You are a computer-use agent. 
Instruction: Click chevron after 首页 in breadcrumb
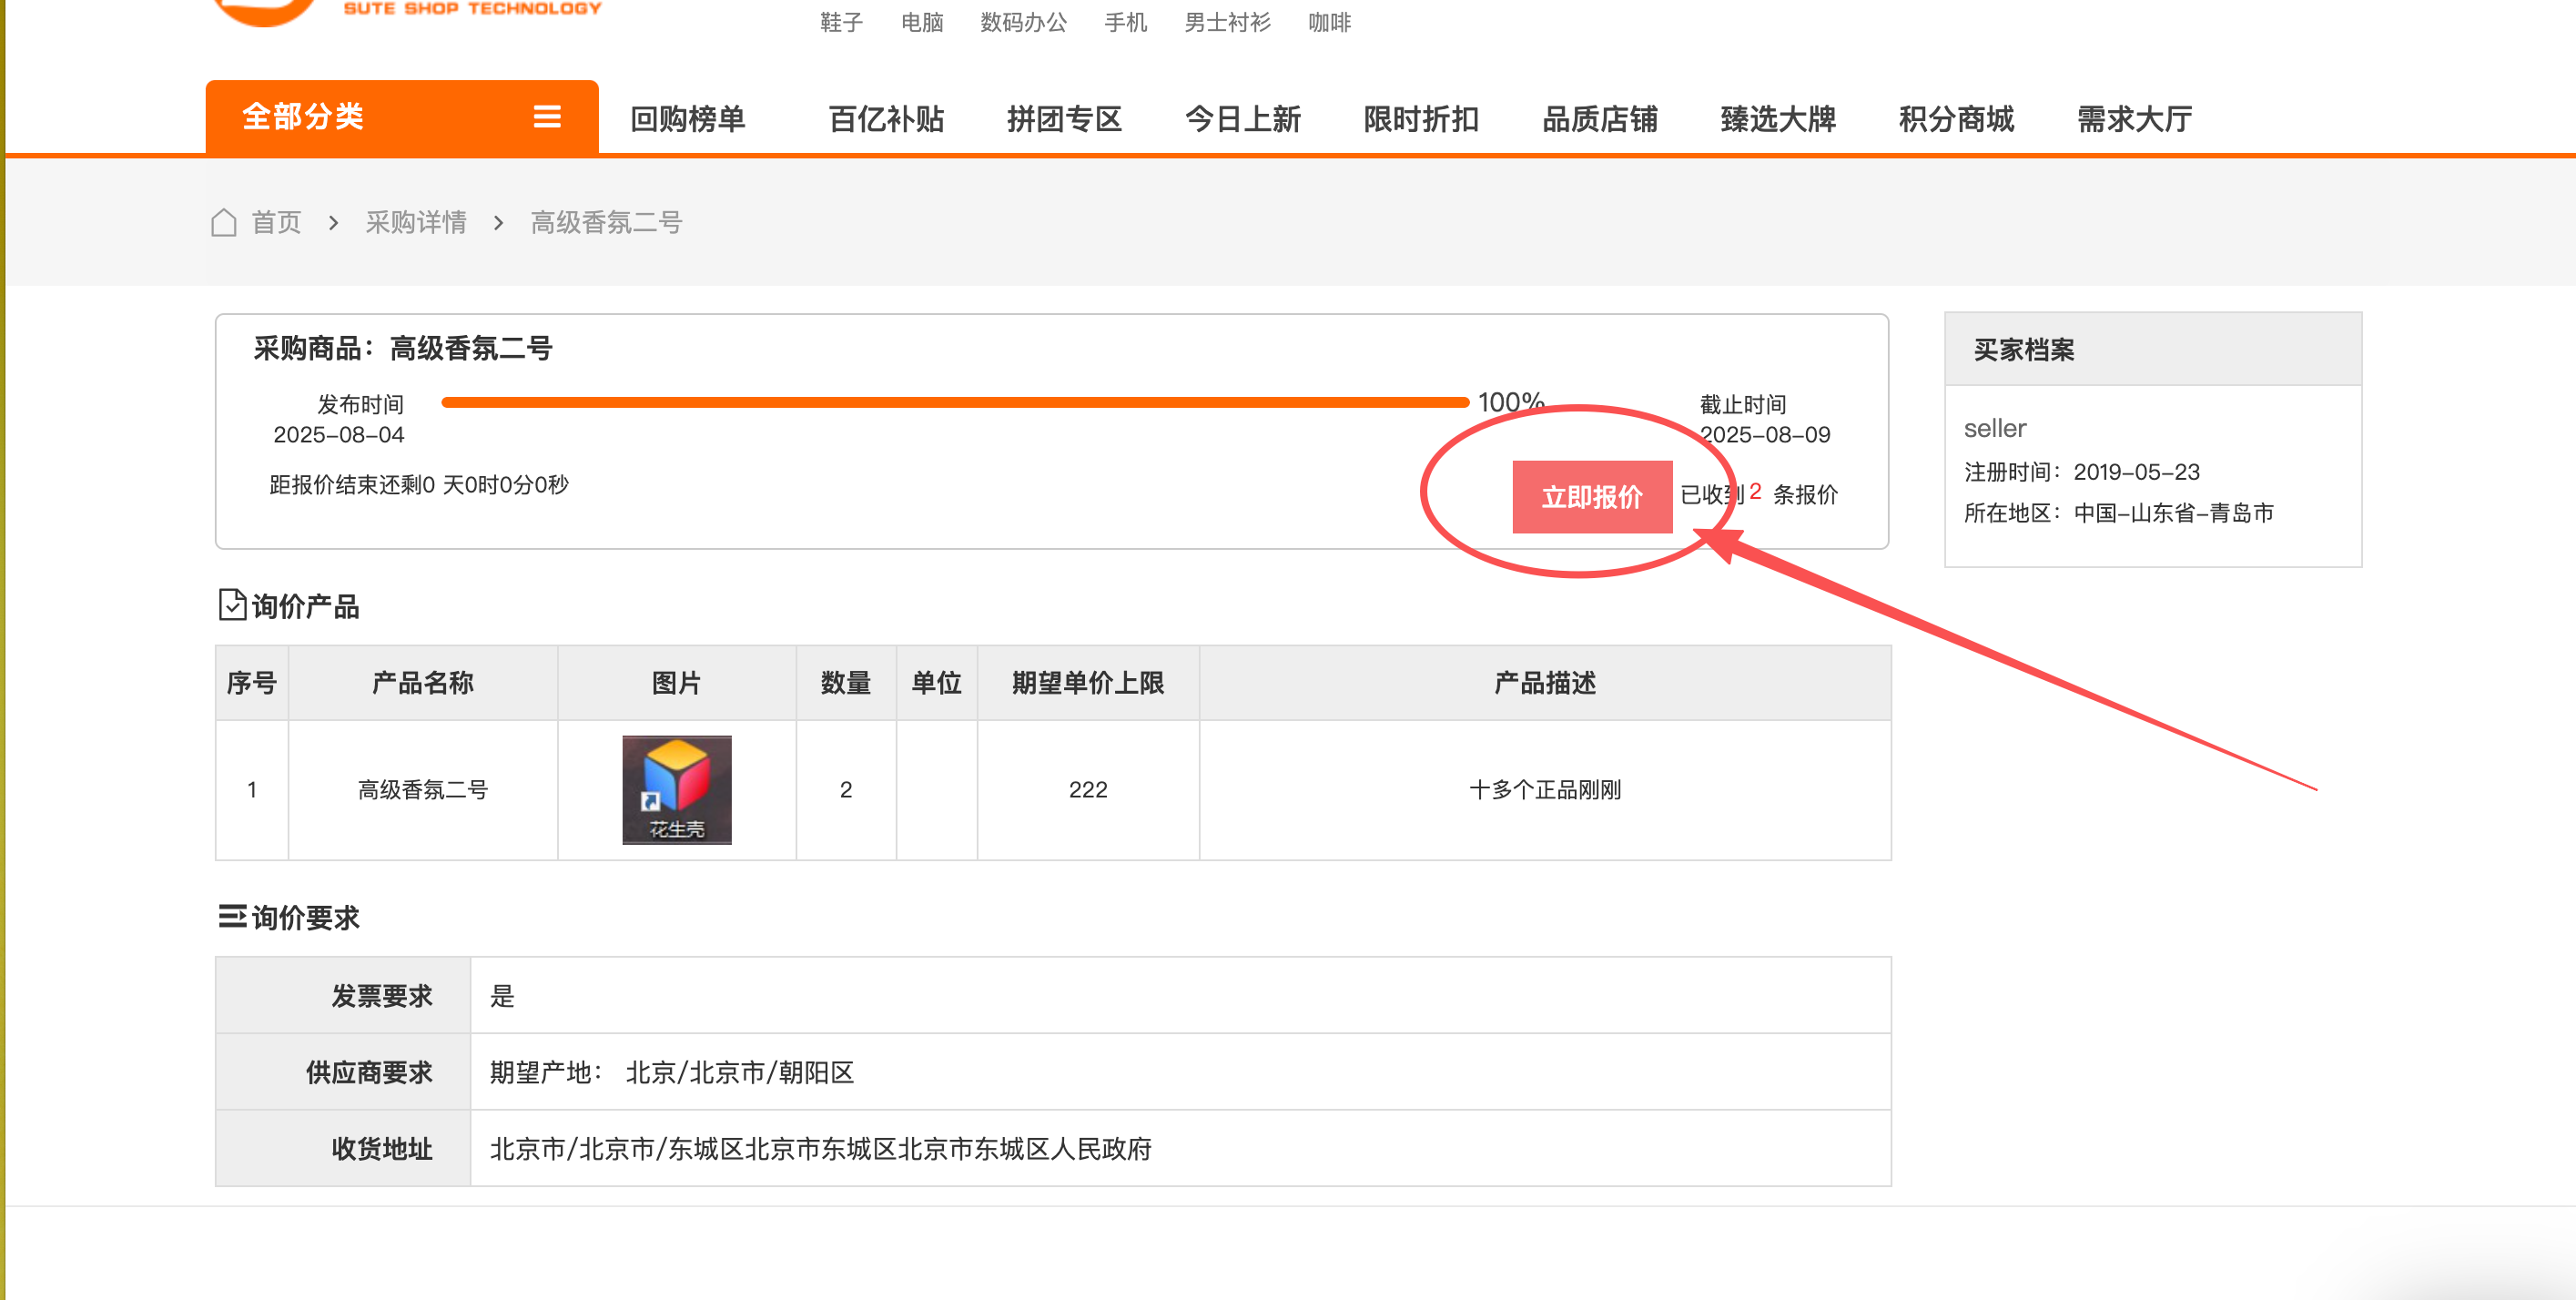[333, 222]
